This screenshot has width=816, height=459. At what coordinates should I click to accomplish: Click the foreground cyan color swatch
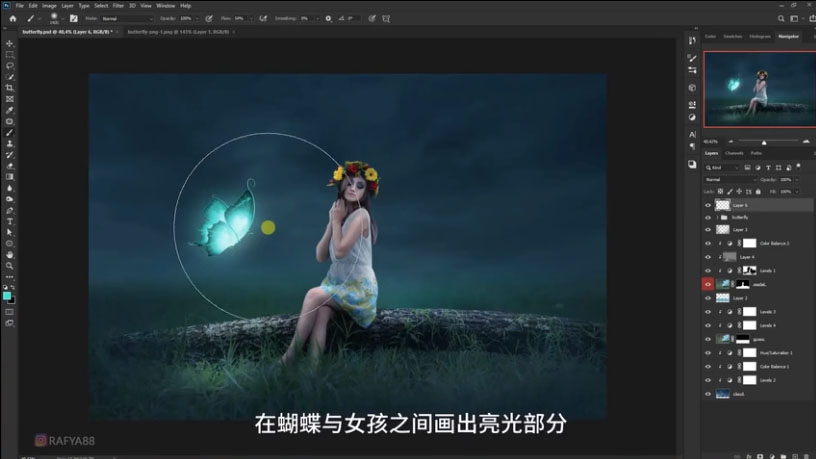point(7,296)
